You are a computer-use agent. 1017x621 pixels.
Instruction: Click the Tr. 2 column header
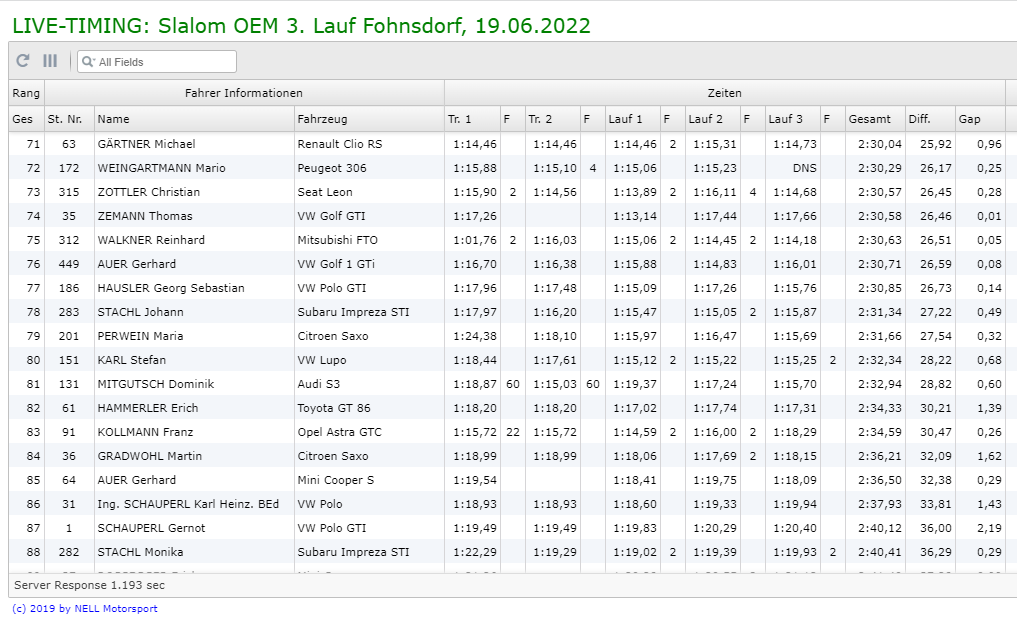click(551, 119)
